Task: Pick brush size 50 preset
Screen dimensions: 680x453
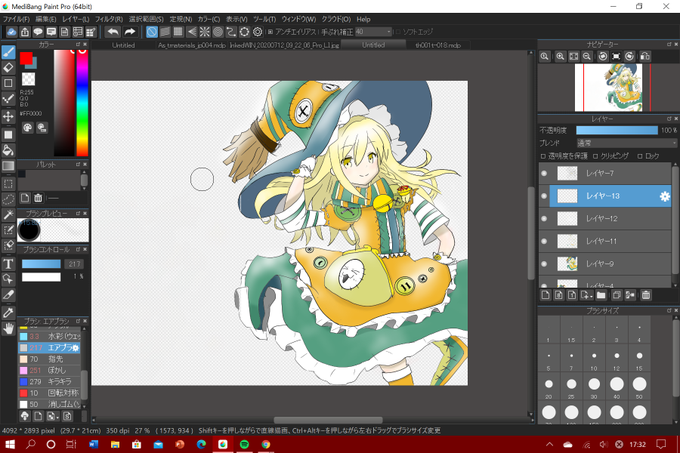Action: (639, 384)
